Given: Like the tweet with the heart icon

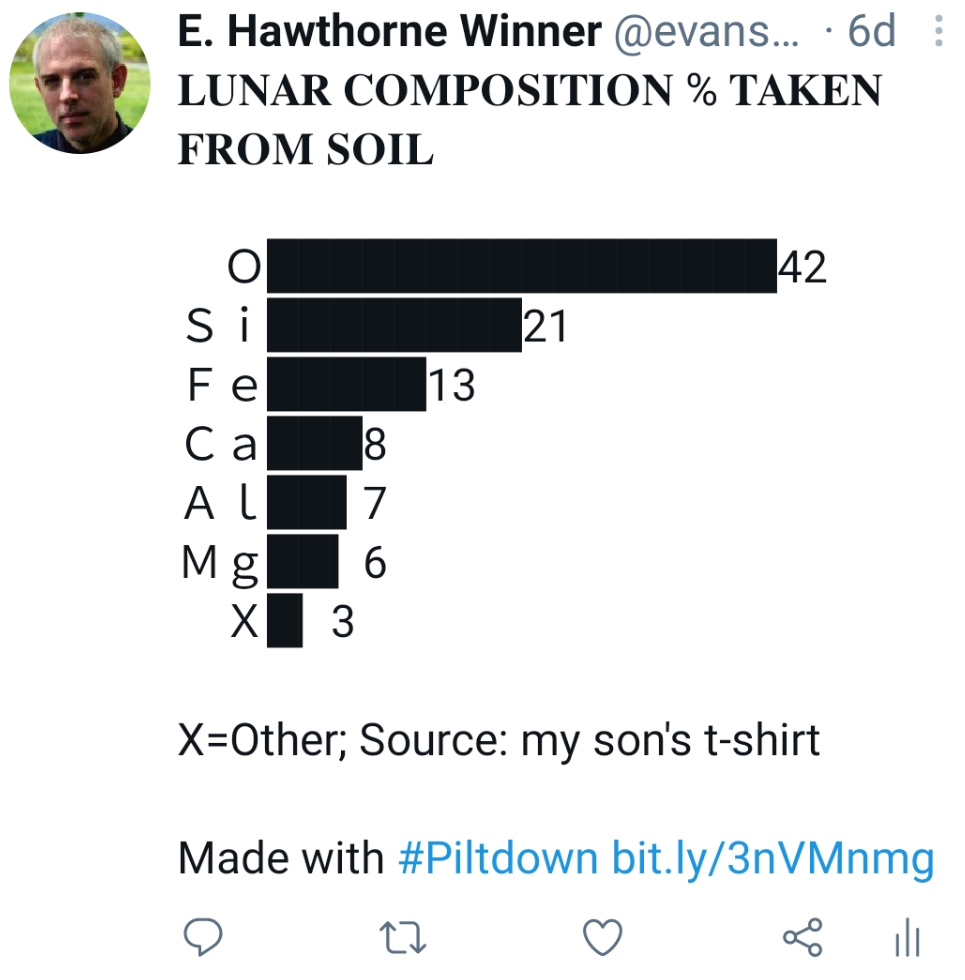Looking at the screenshot, I should (x=602, y=937).
